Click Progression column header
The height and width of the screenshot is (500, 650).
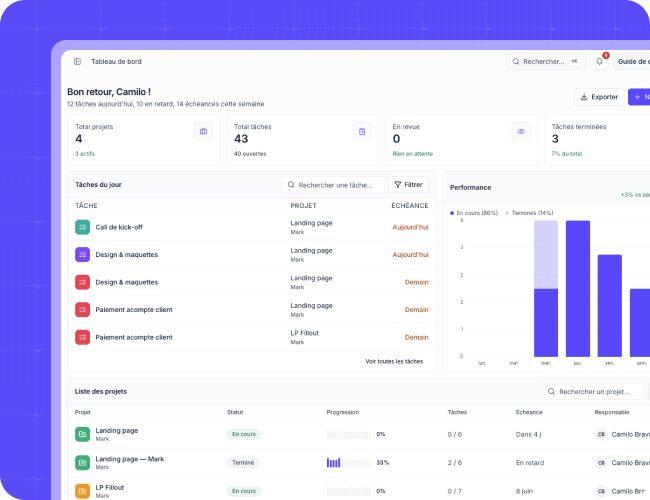(343, 412)
